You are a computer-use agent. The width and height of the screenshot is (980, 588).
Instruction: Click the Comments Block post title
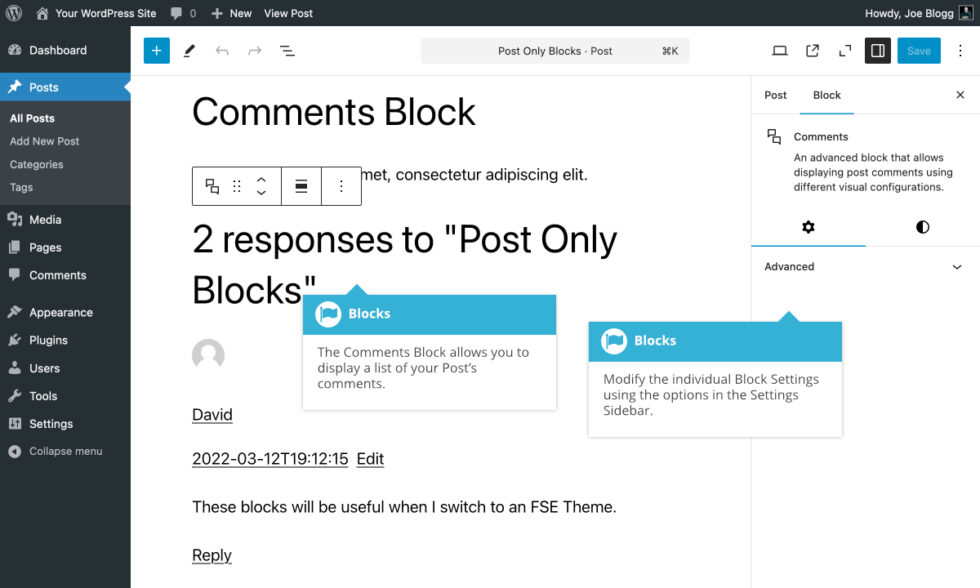tap(334, 112)
